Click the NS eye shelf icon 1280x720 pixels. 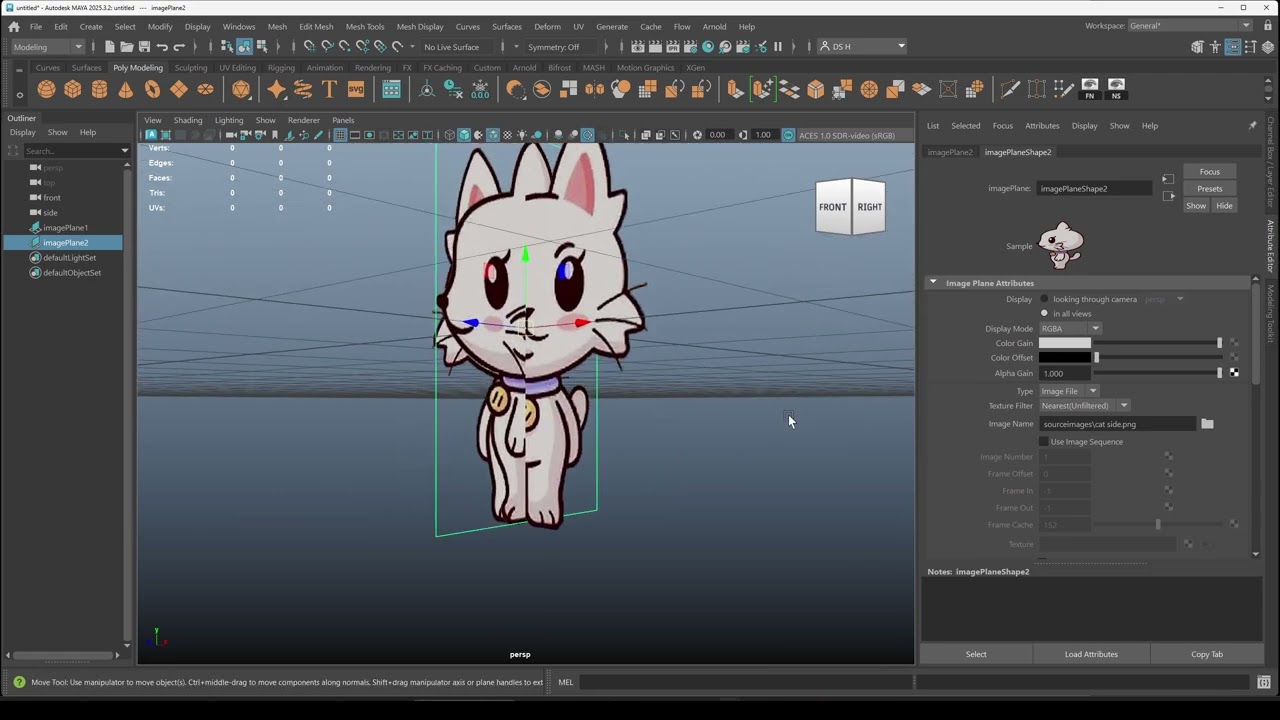click(1116, 89)
